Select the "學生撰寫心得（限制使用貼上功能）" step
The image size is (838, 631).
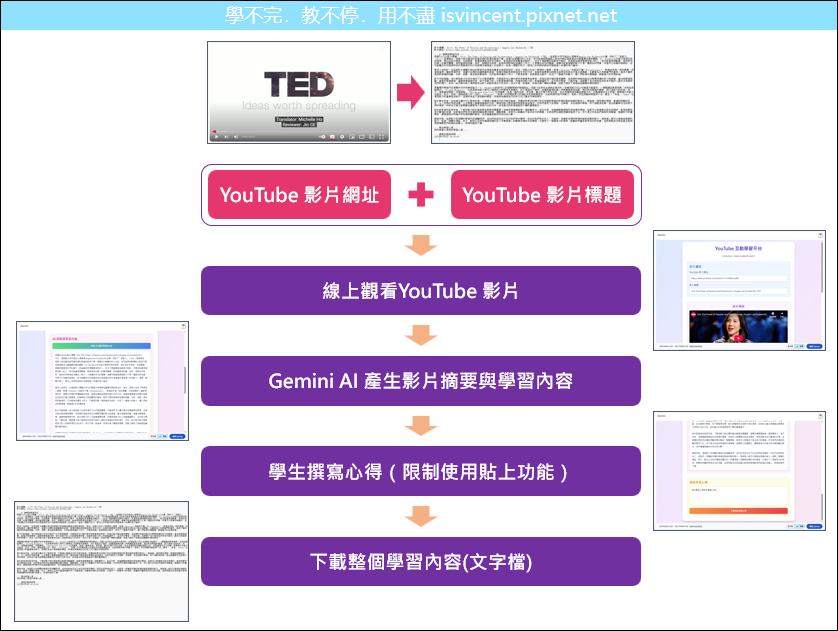pyautogui.click(x=421, y=471)
